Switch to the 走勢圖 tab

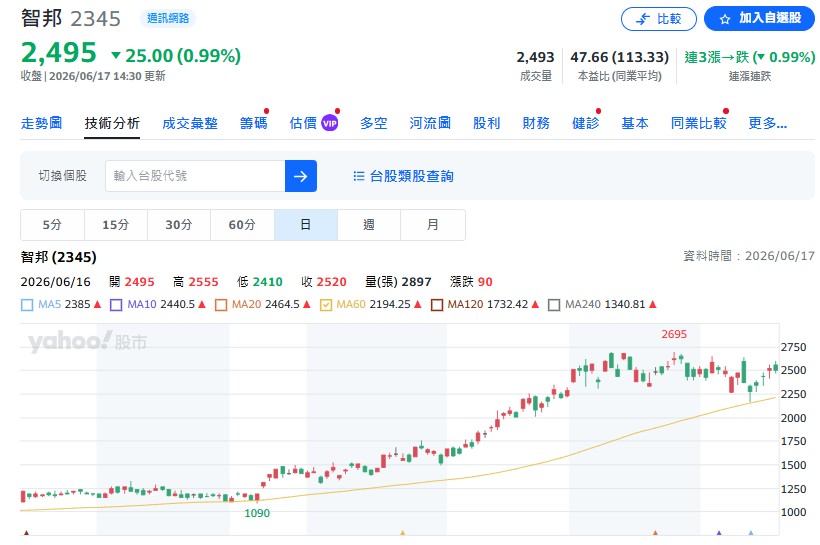41,123
